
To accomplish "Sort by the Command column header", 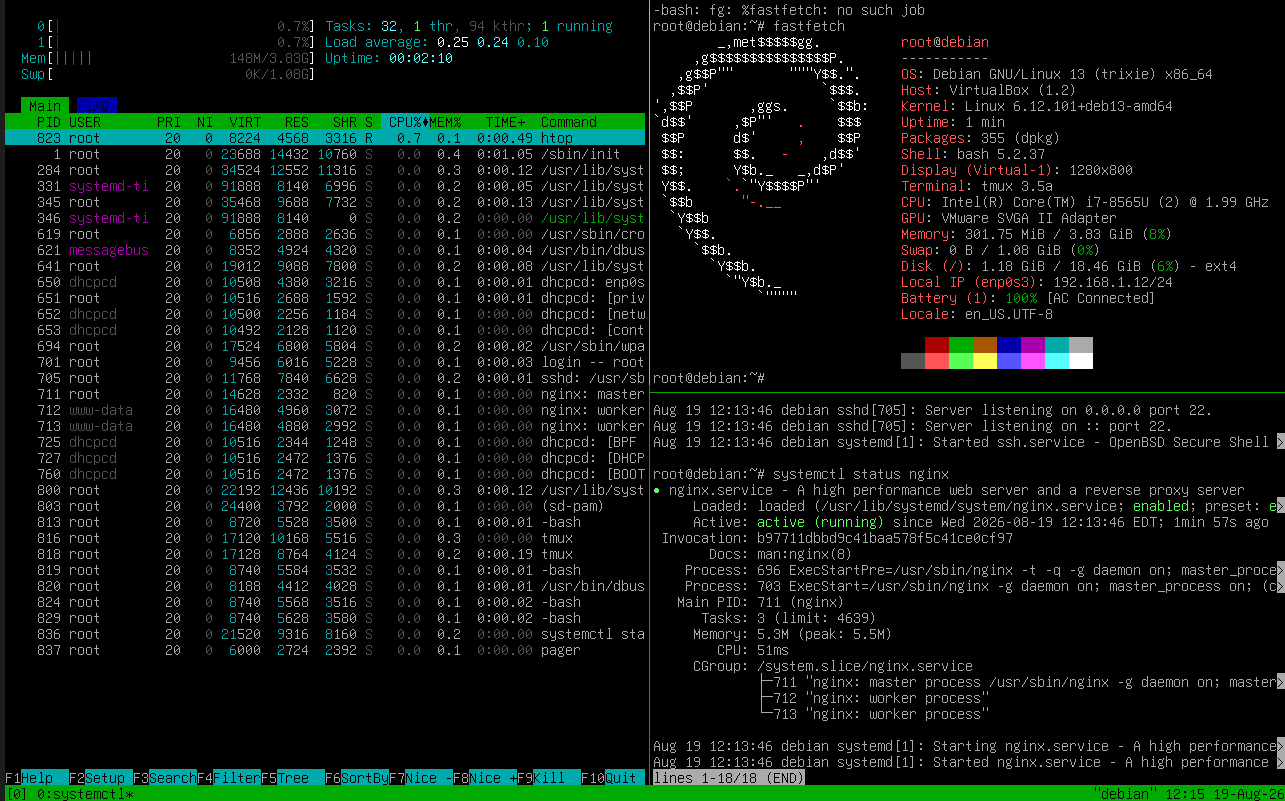I will pyautogui.click(x=569, y=122).
